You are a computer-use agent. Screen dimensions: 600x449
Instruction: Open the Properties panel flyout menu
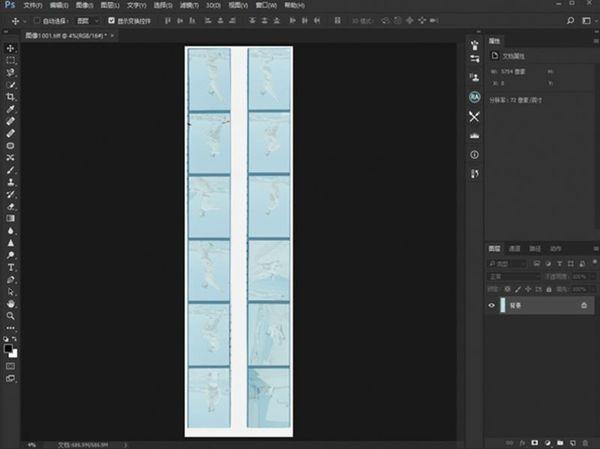[x=596, y=41]
